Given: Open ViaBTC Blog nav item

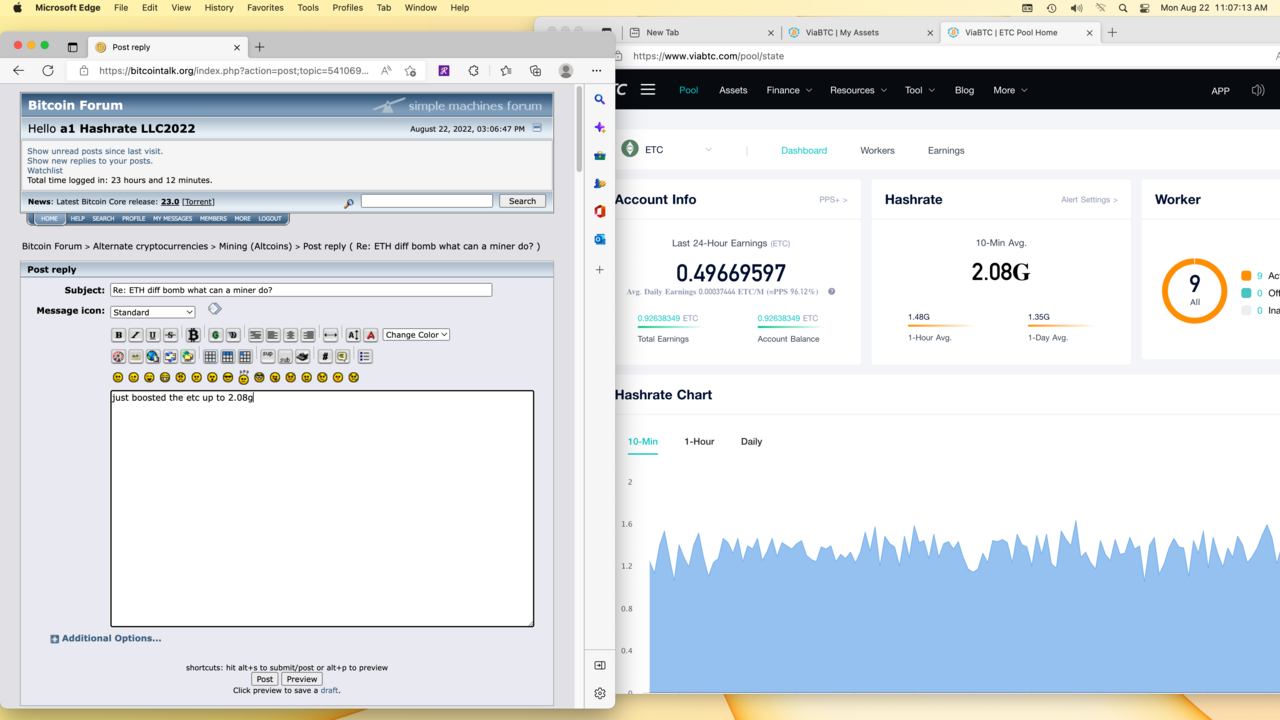Looking at the screenshot, I should point(964,90).
